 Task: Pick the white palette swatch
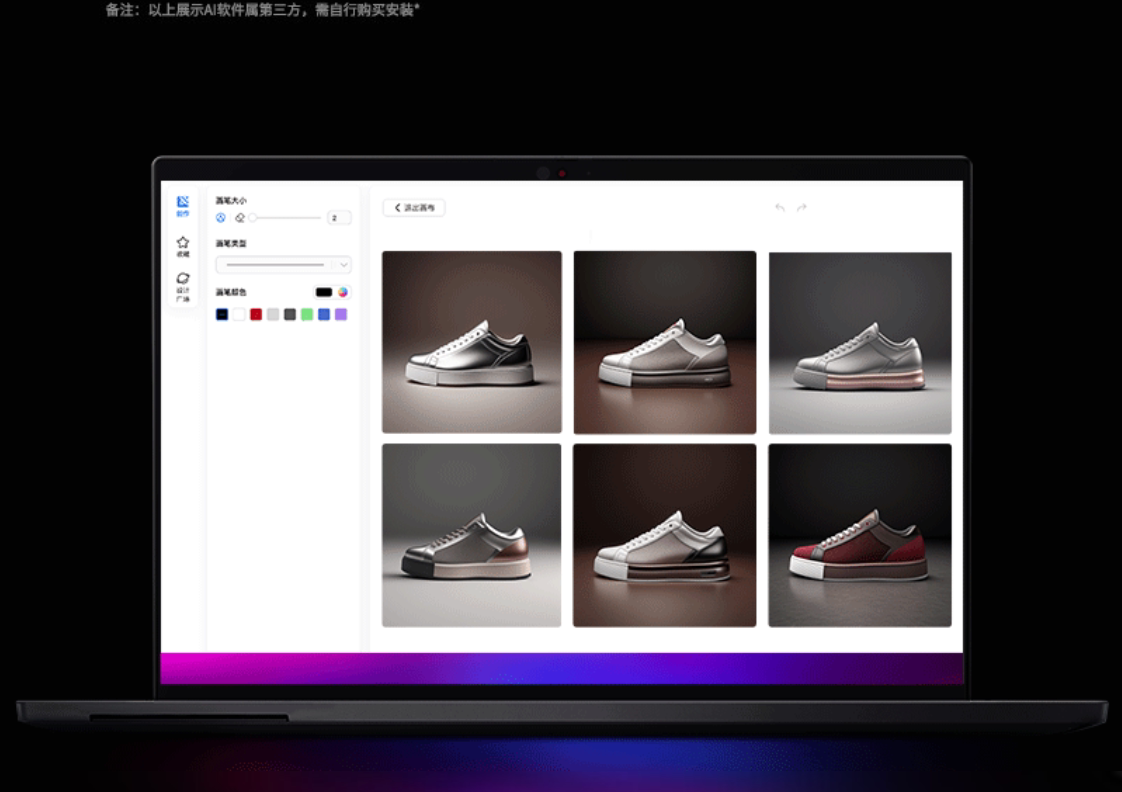tap(239, 314)
